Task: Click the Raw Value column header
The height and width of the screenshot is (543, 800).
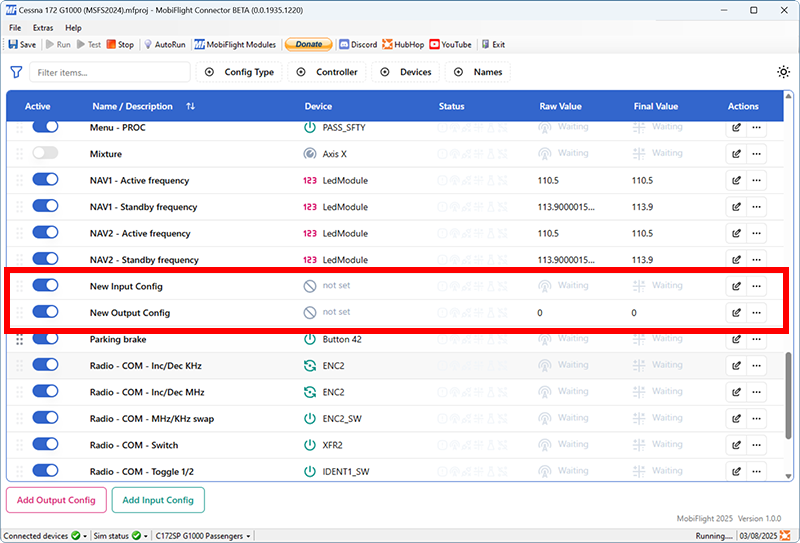Action: 560,106
